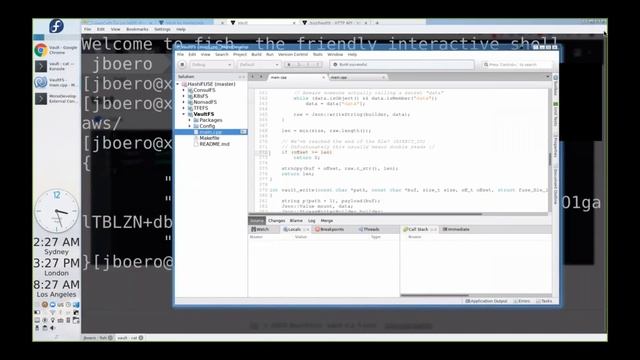
Task: Navigate forward with editor right arrow
Action: (x=261, y=77)
